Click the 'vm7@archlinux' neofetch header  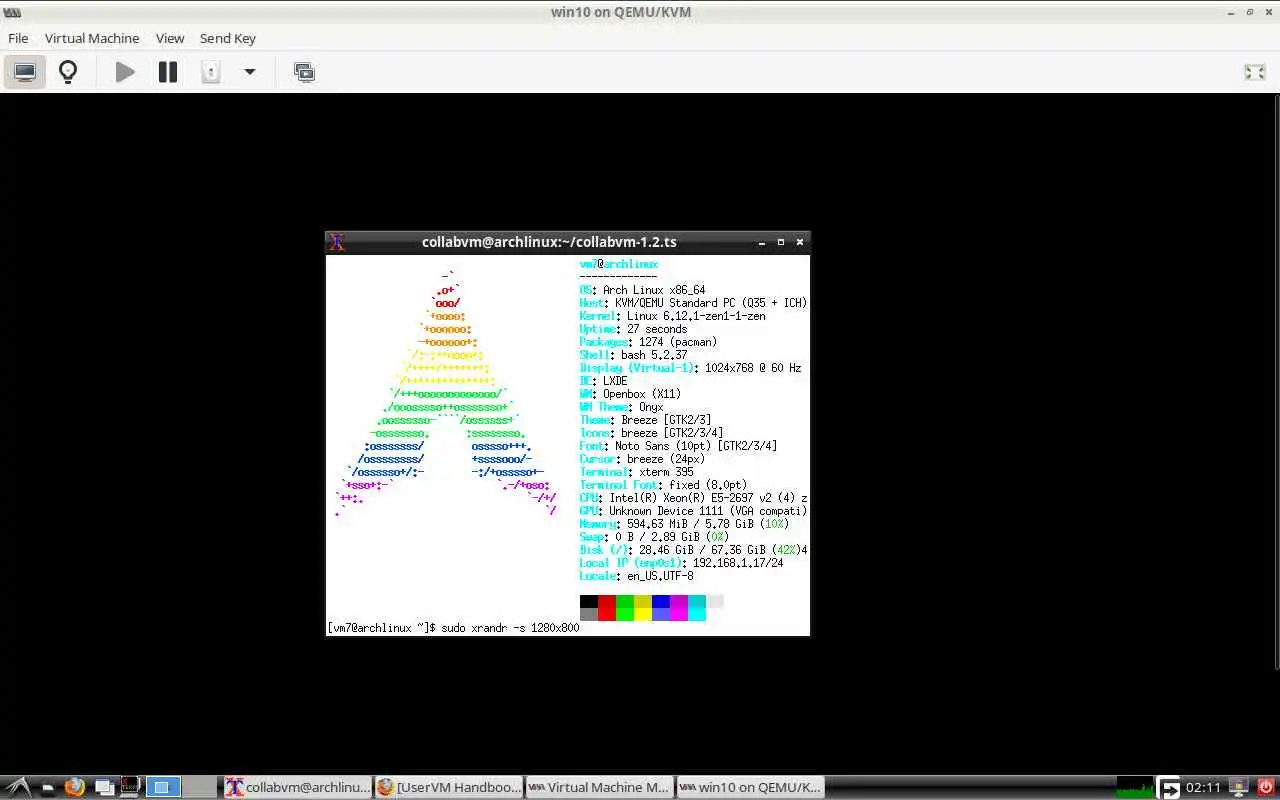pyautogui.click(x=618, y=264)
